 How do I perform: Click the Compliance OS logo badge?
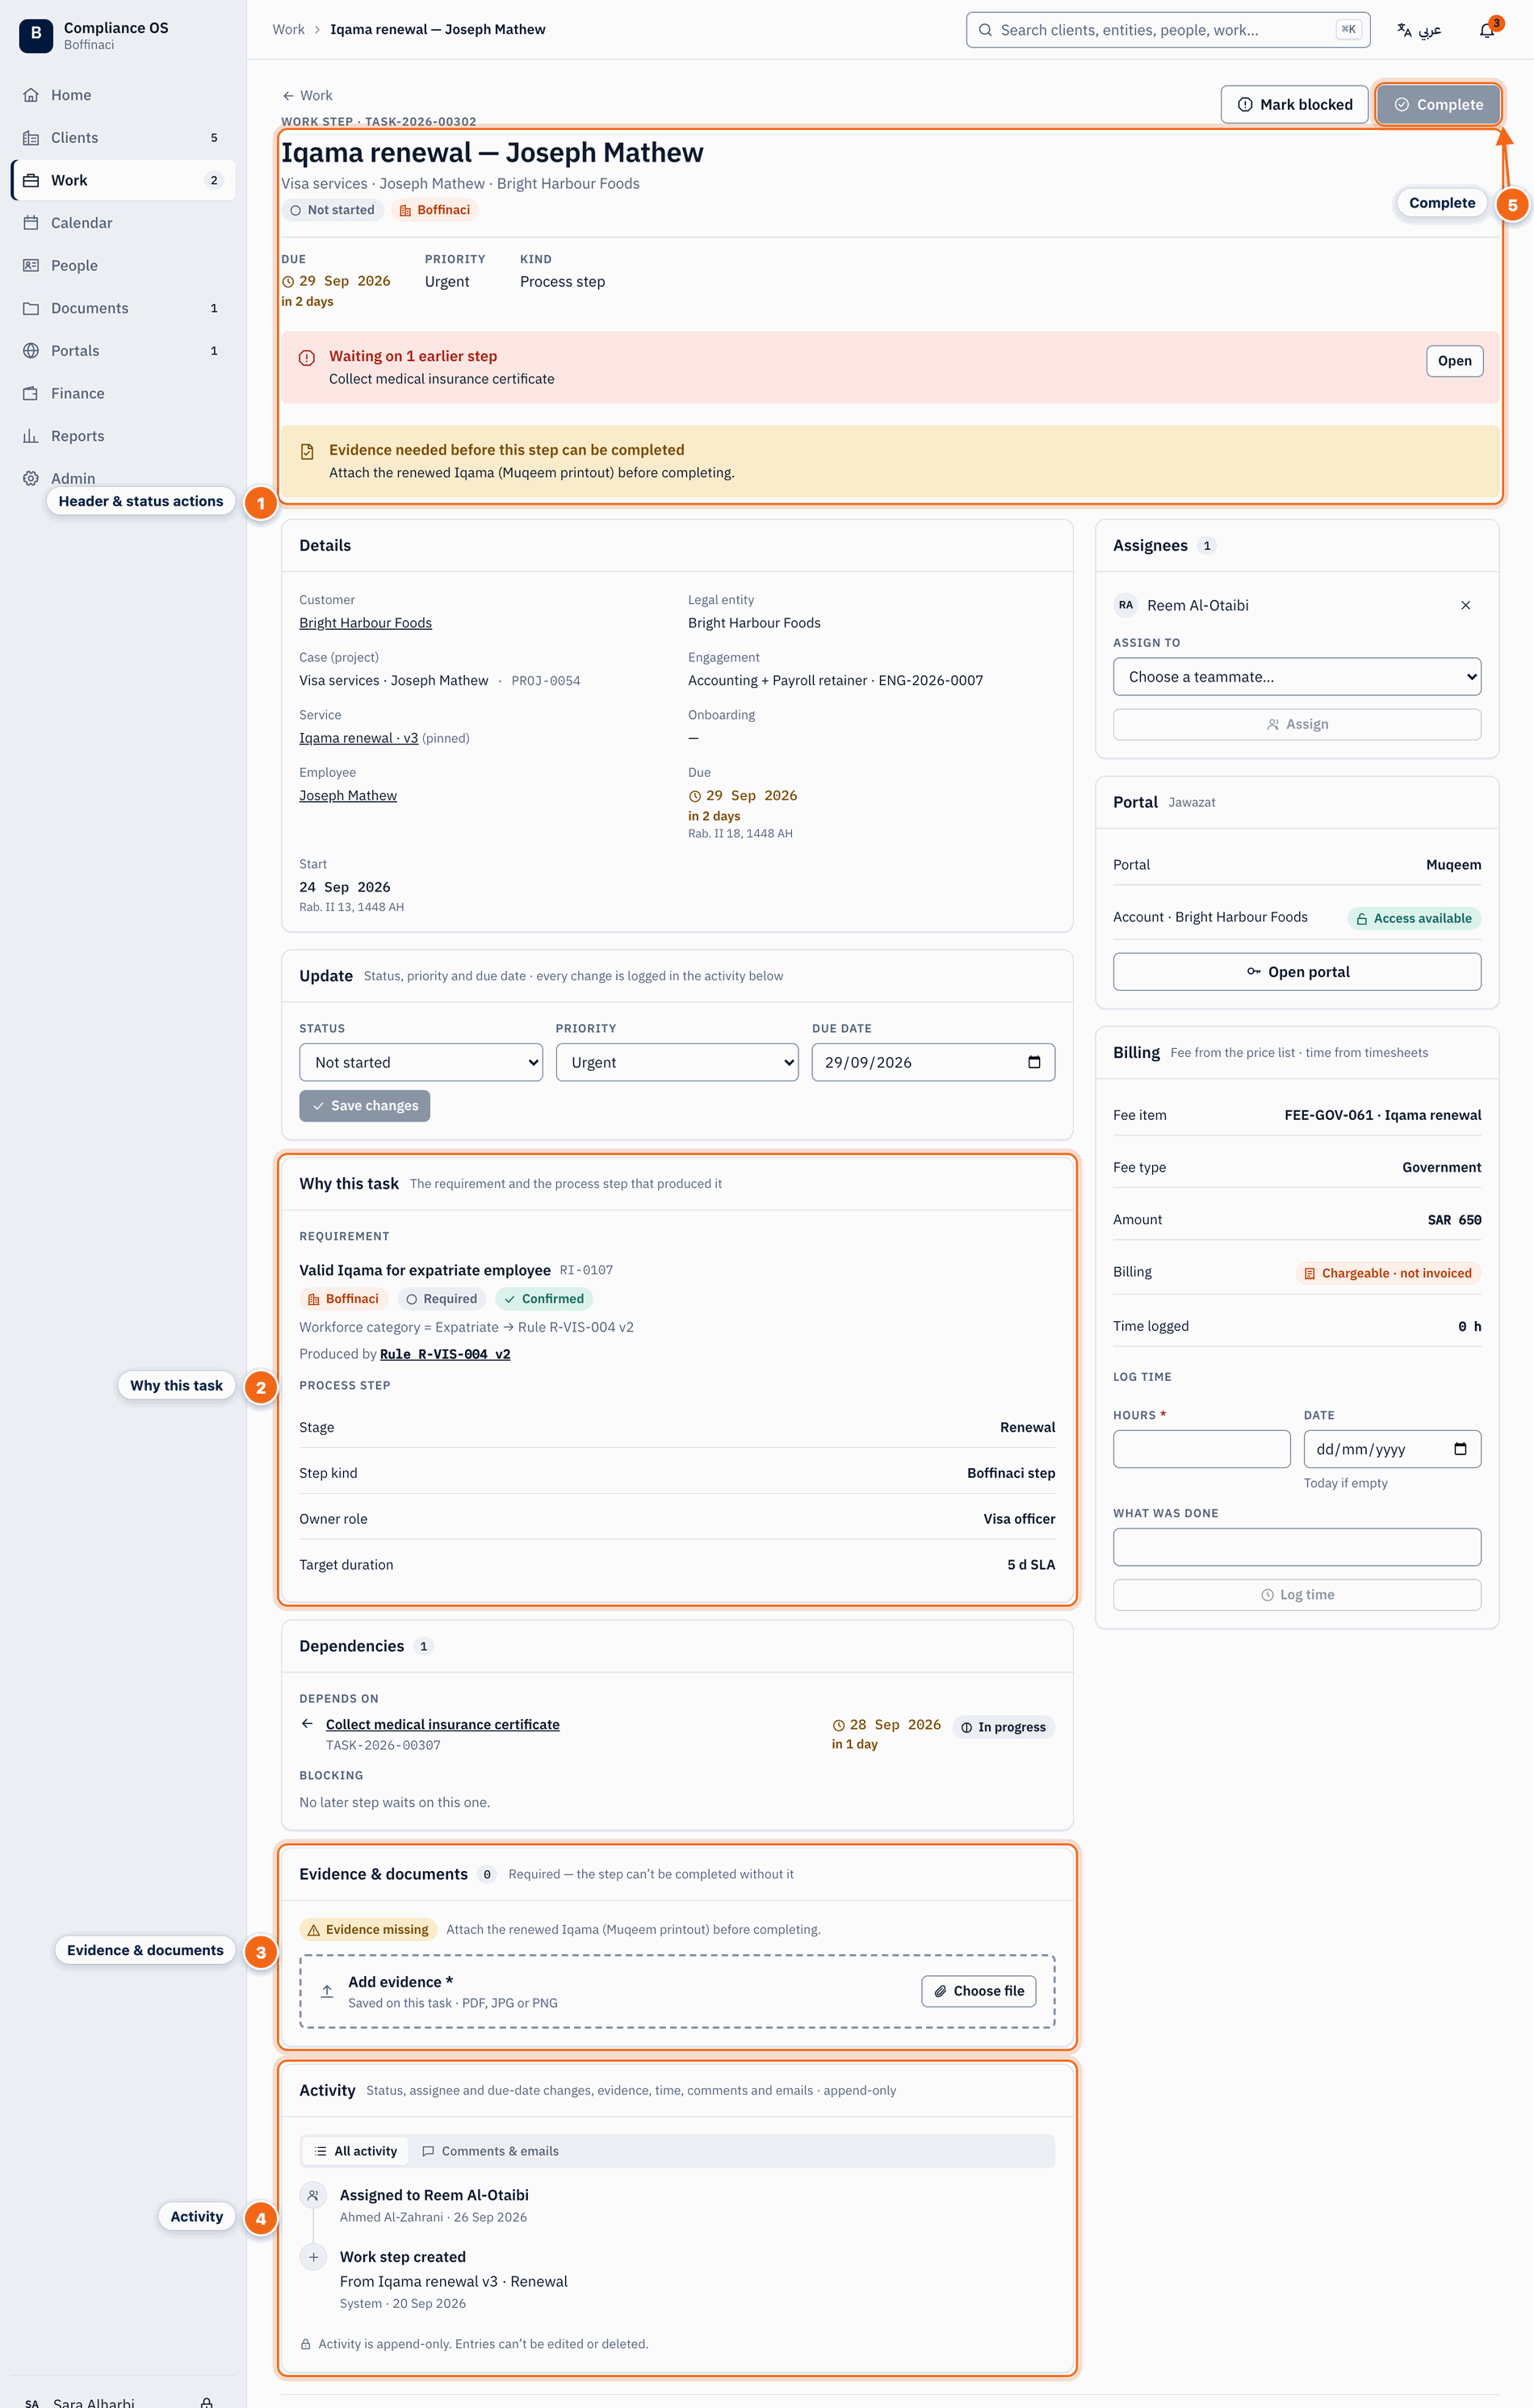(x=36, y=35)
